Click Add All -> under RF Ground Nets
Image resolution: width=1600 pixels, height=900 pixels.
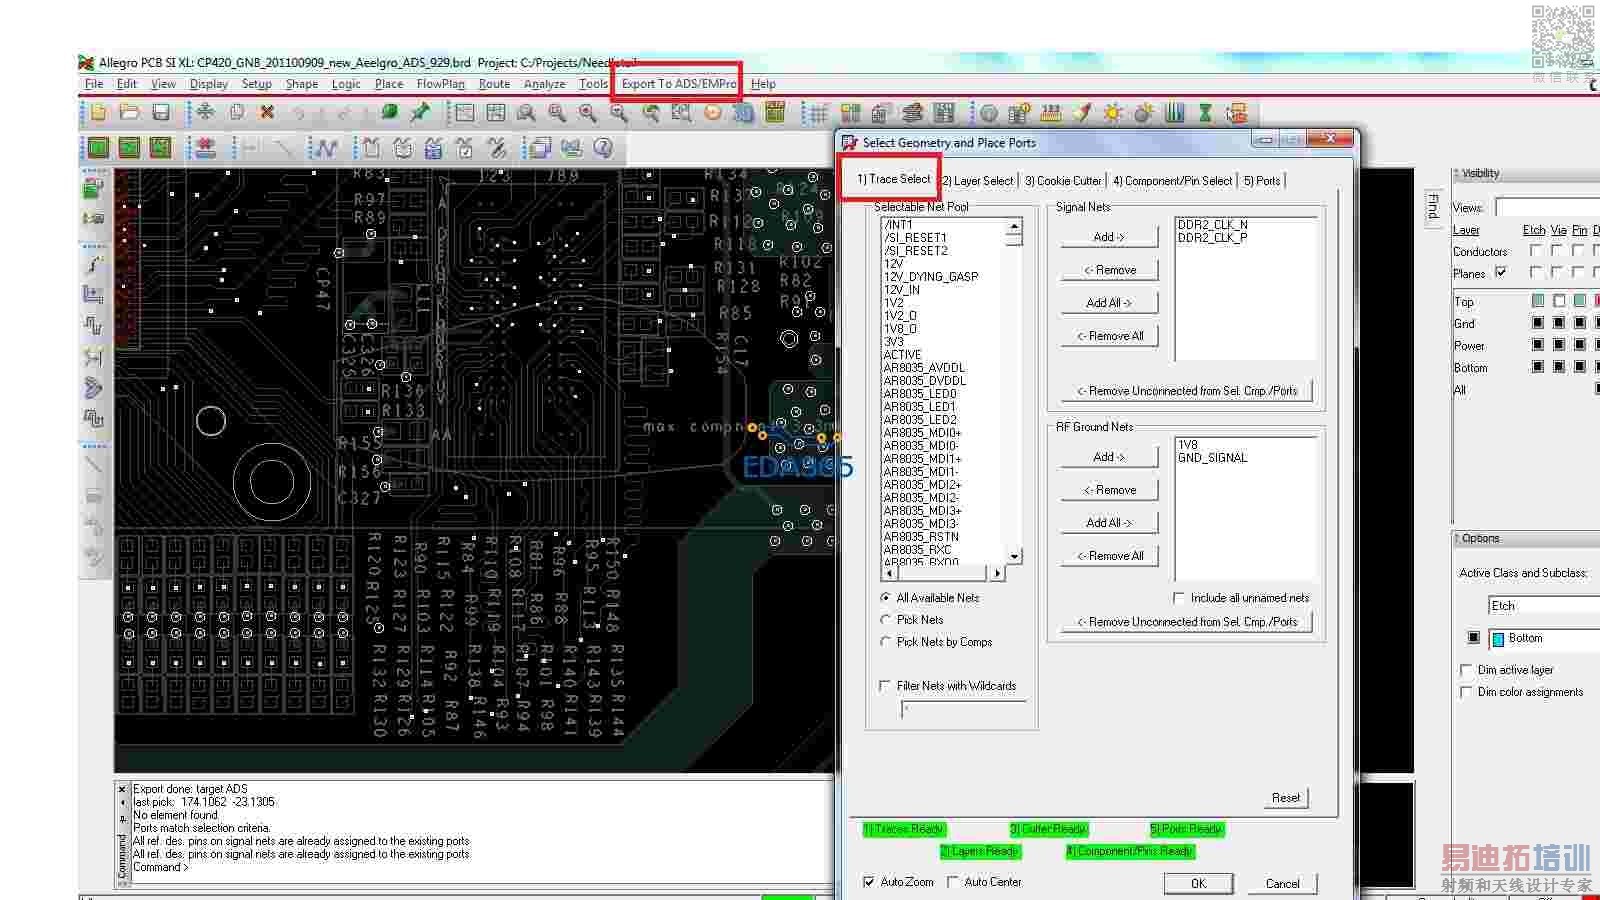pyautogui.click(x=1109, y=523)
